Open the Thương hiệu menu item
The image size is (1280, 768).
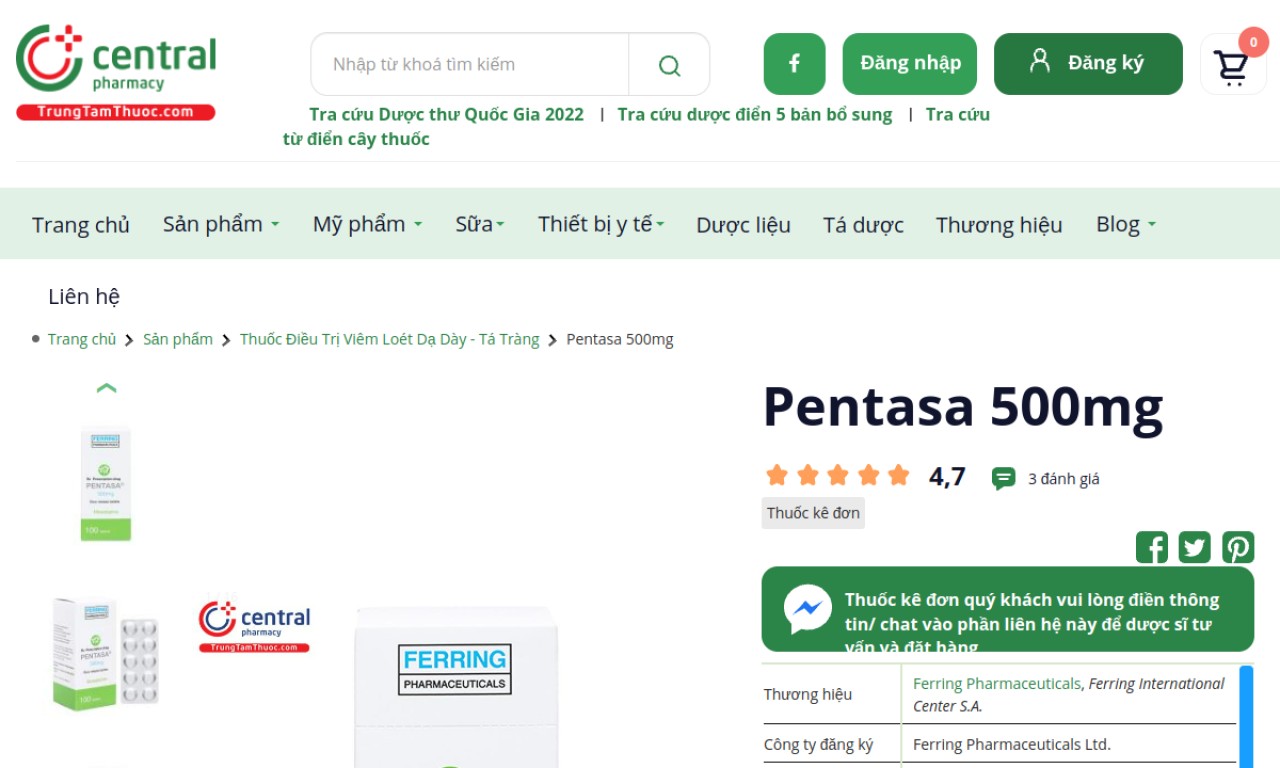click(999, 225)
